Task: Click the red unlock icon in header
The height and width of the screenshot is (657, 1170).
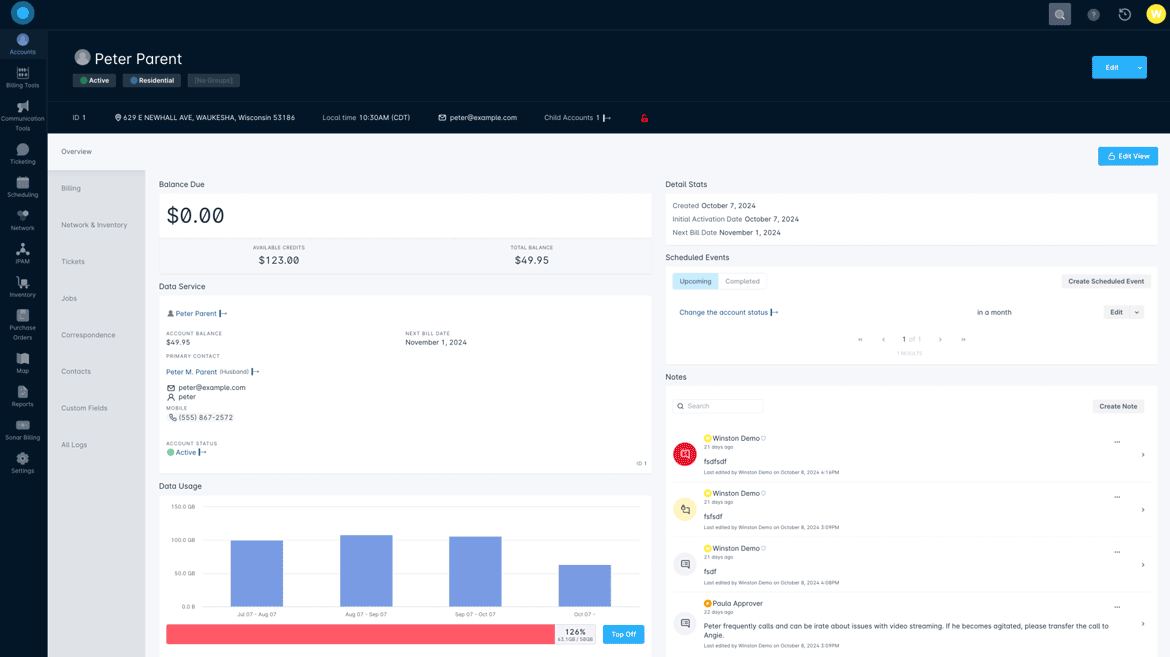Action: point(644,118)
